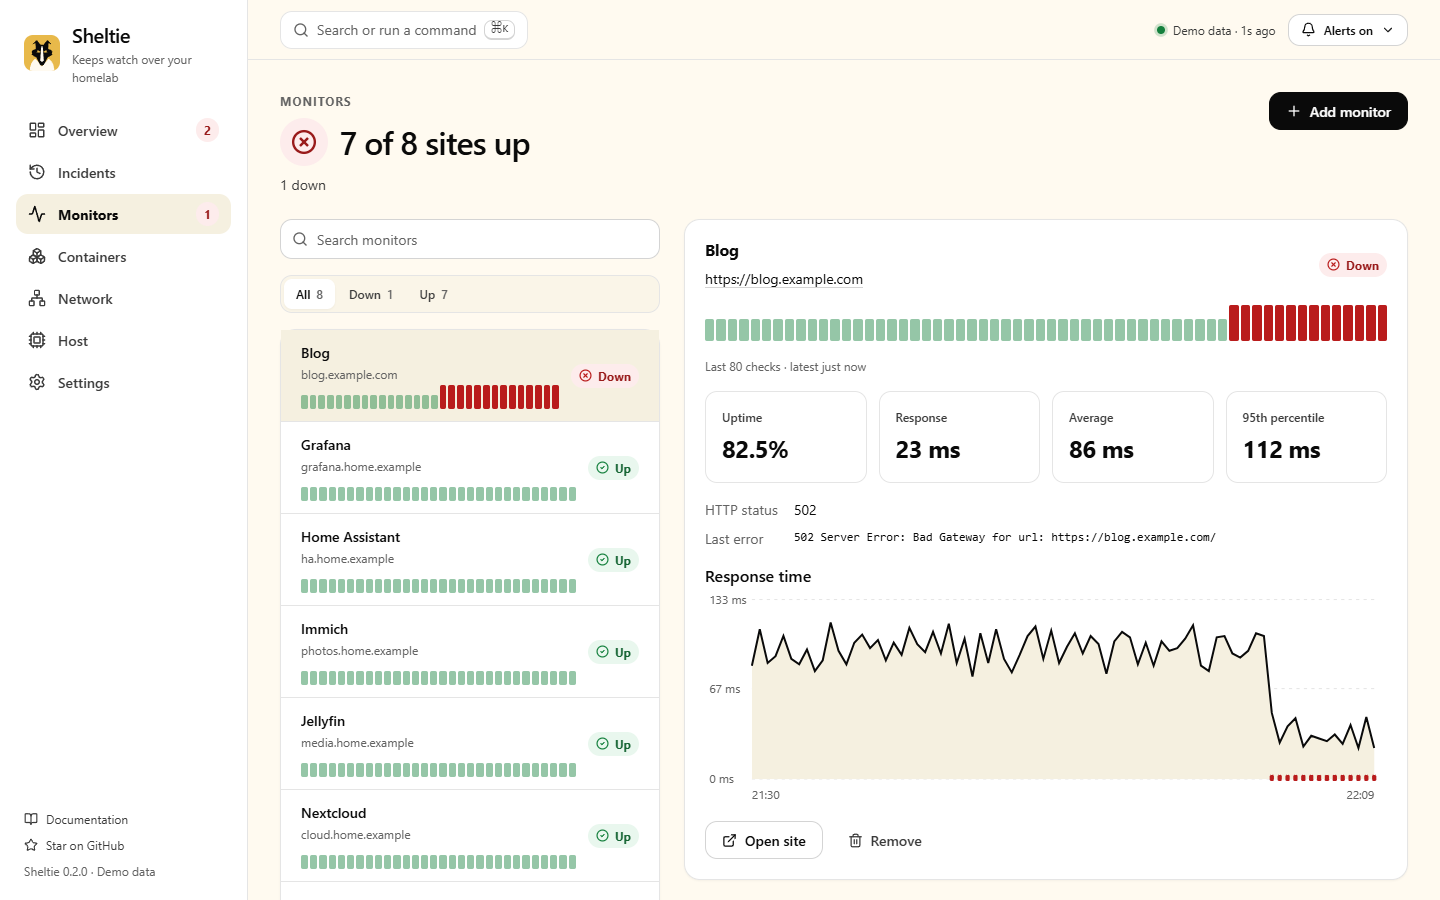Expand the Alerts on dropdown chevron

point(1388,30)
